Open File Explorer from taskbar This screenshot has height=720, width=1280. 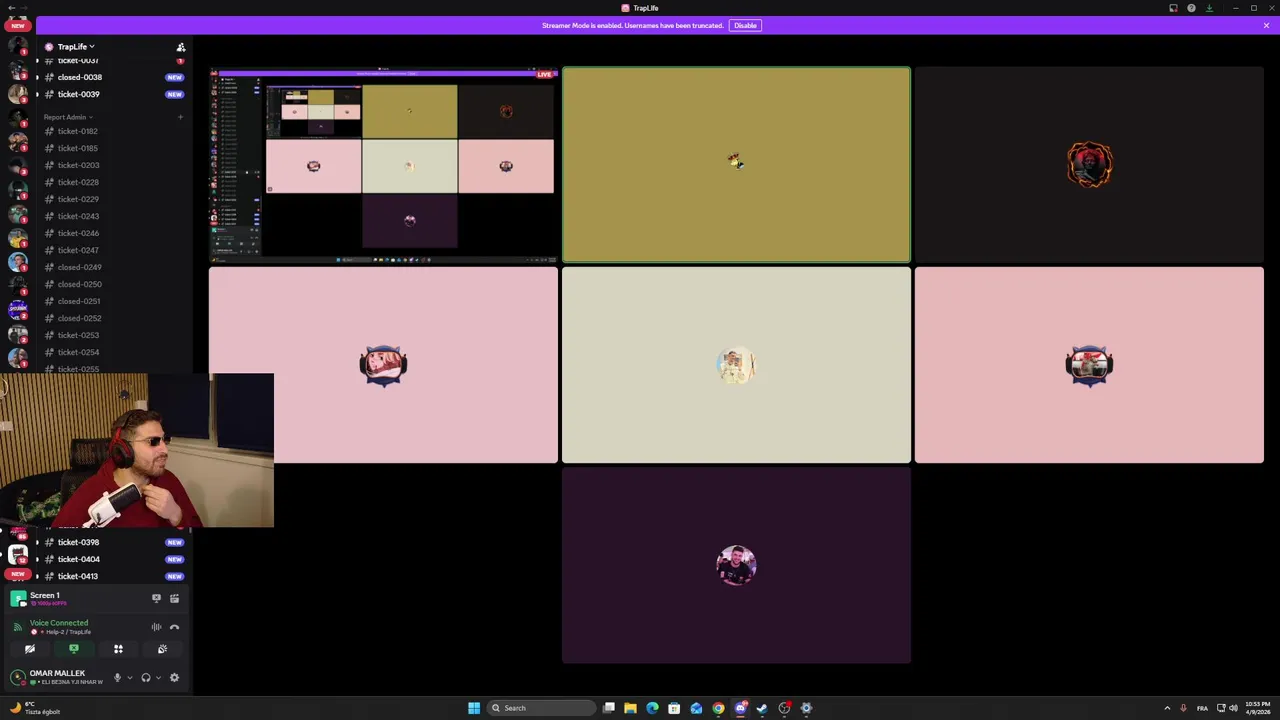coord(630,708)
